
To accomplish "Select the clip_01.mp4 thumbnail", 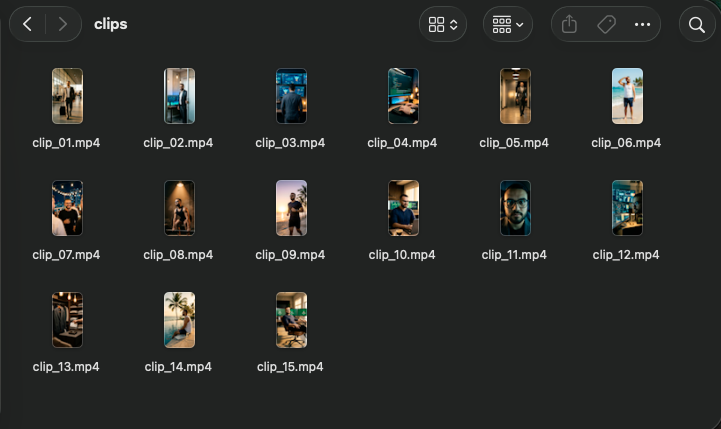I will pyautogui.click(x=67, y=96).
